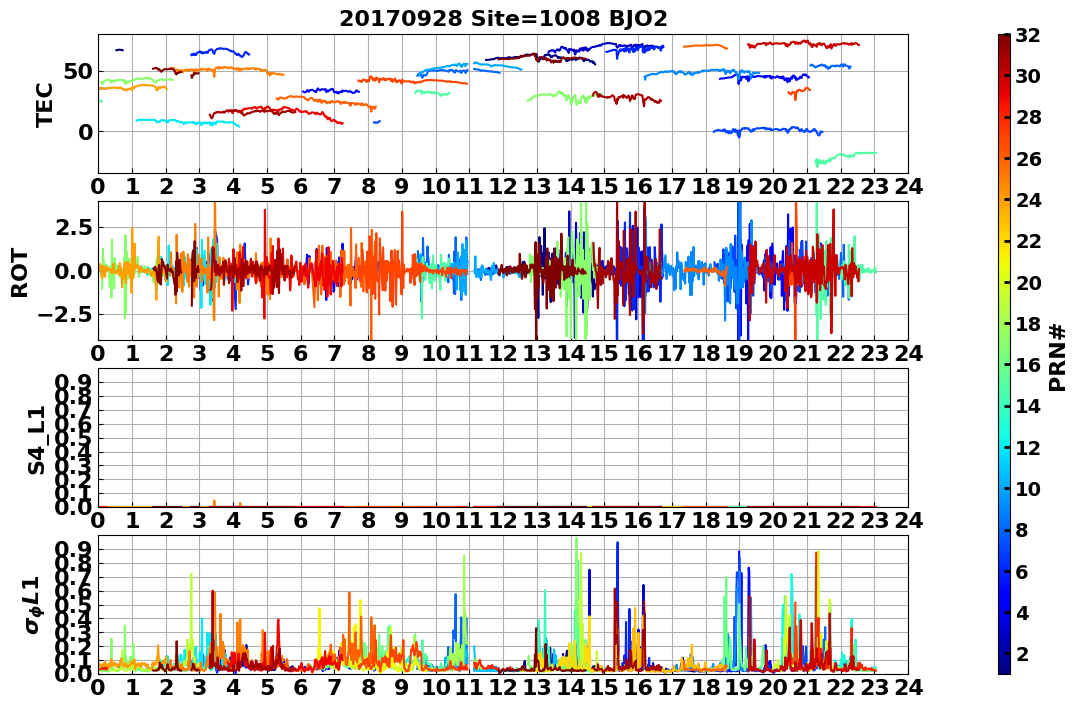Click the '2.5' tick on ROT axis
The height and width of the screenshot is (709, 1077).
coord(75,227)
